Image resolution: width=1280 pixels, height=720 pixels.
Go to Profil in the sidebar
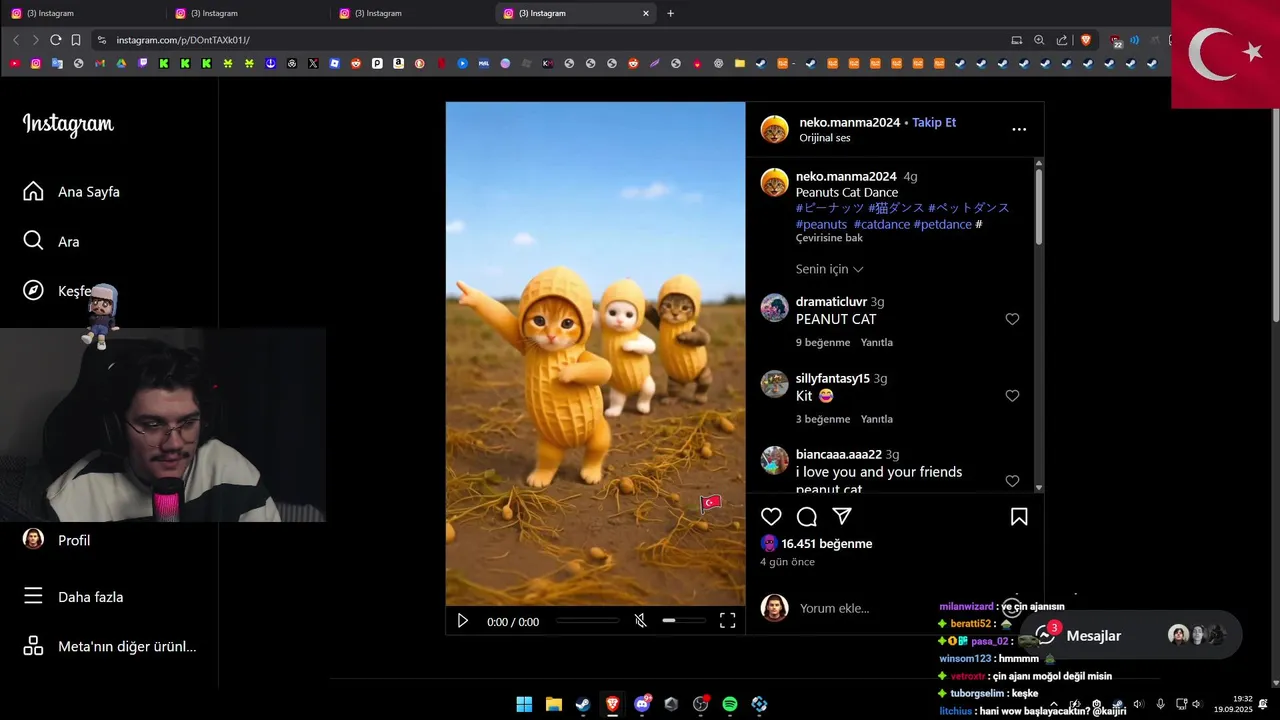click(x=57, y=540)
